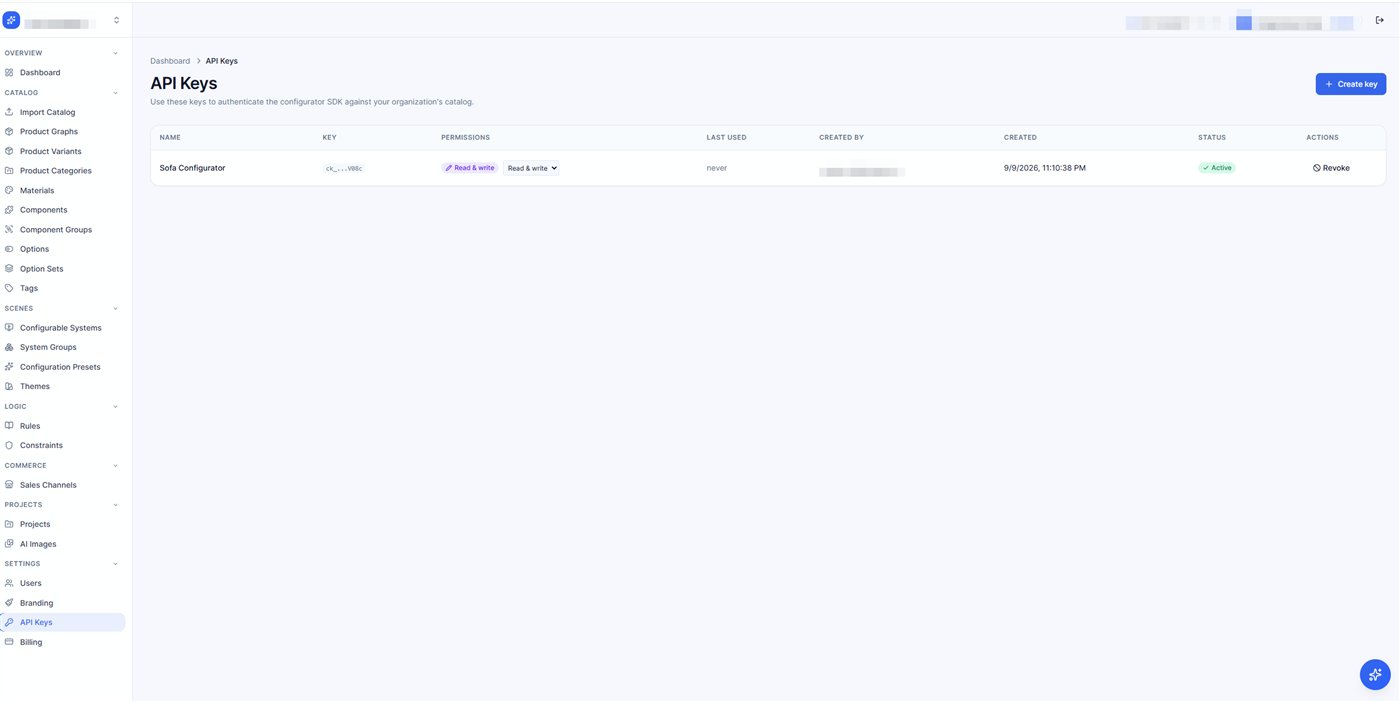Collapse the OVERVIEW section chevron
1400x702 pixels.
point(115,53)
